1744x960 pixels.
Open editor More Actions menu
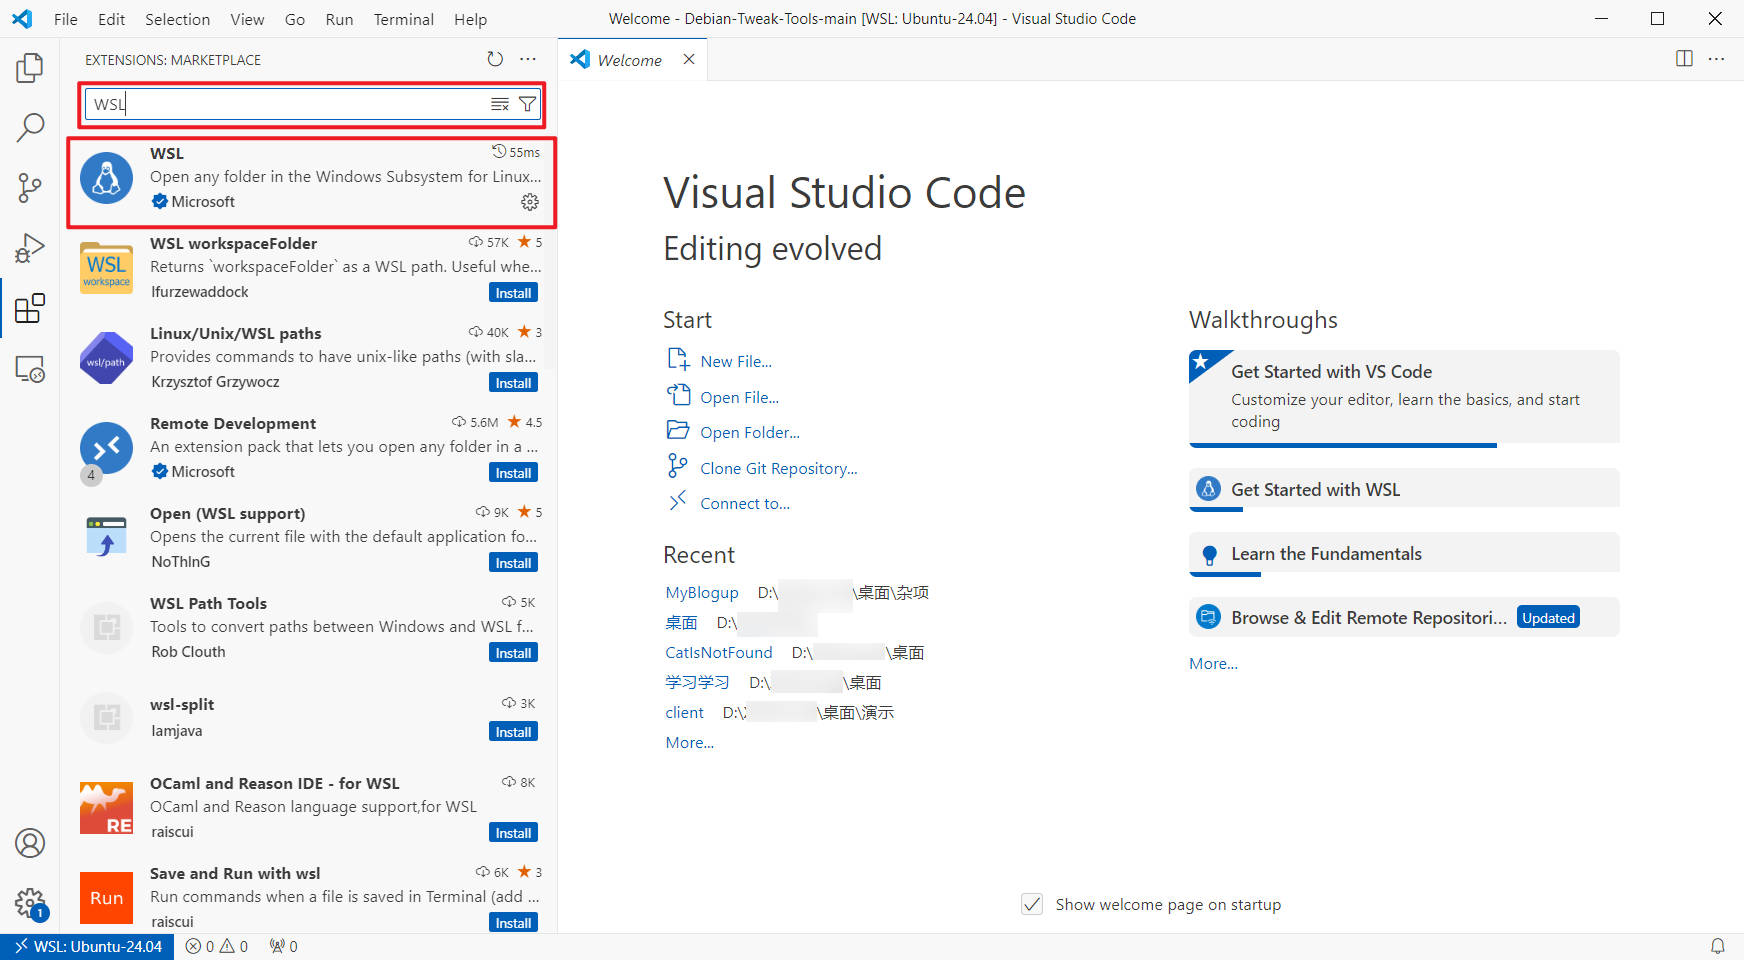[x=1717, y=59]
